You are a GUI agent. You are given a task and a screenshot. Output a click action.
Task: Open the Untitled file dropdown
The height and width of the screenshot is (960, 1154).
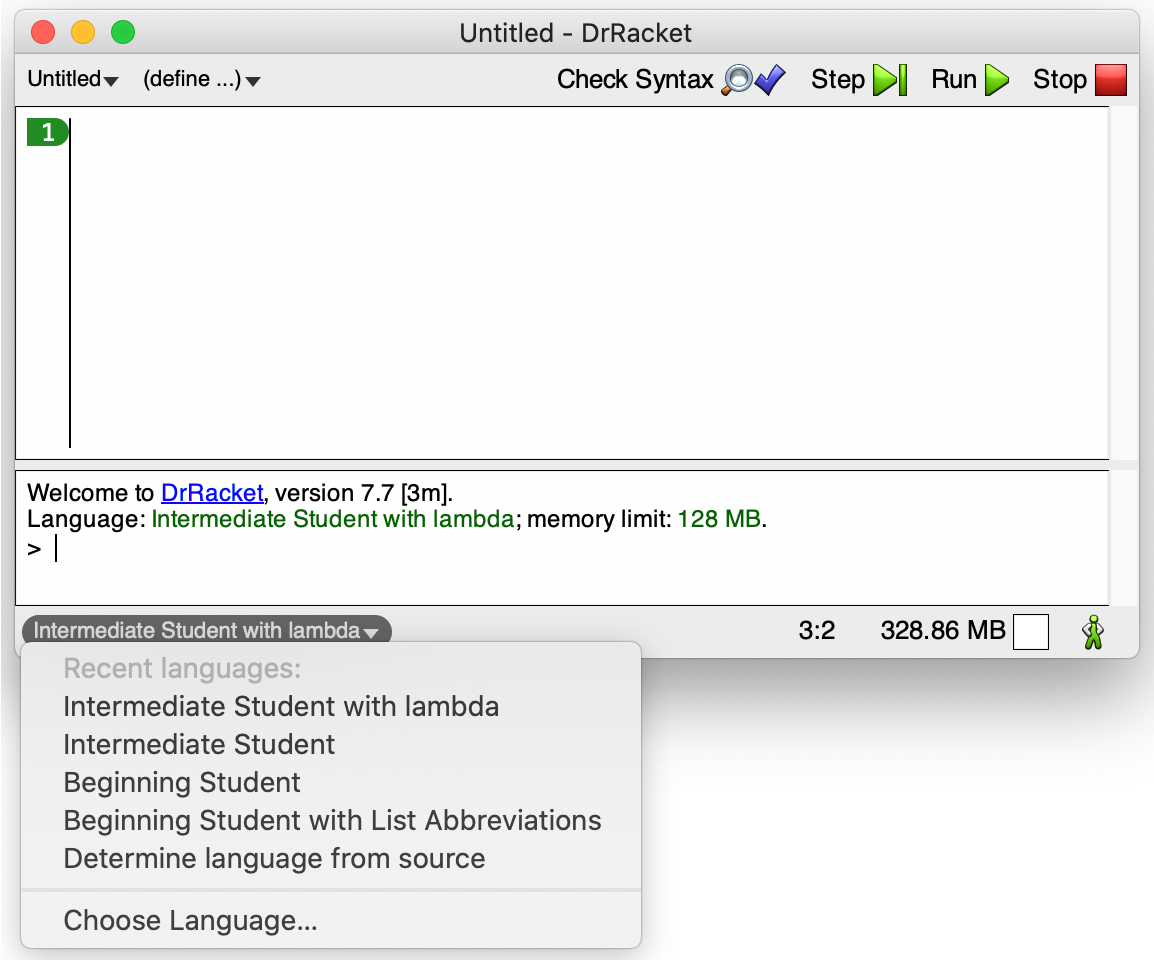pos(70,79)
